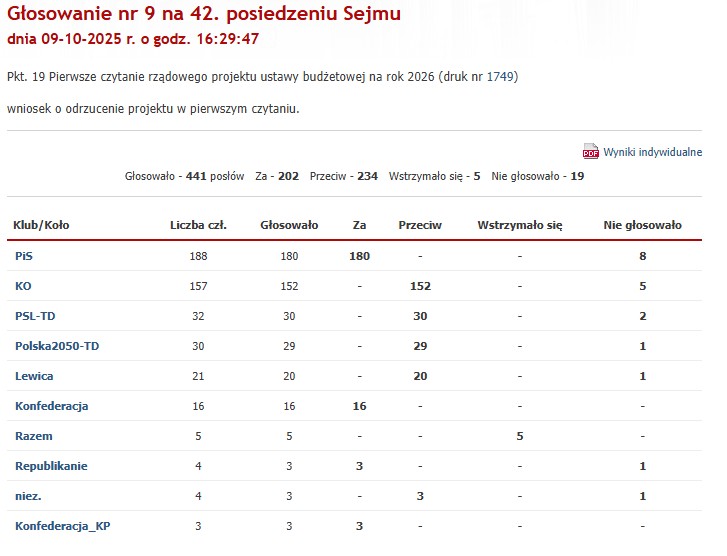Open druk number 1749 link
Screen dimensions: 727x556
pyautogui.click(x=500, y=76)
